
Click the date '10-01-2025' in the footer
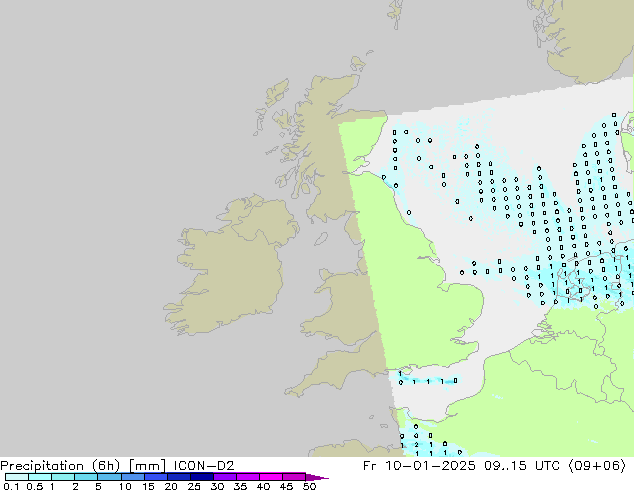tap(430, 466)
